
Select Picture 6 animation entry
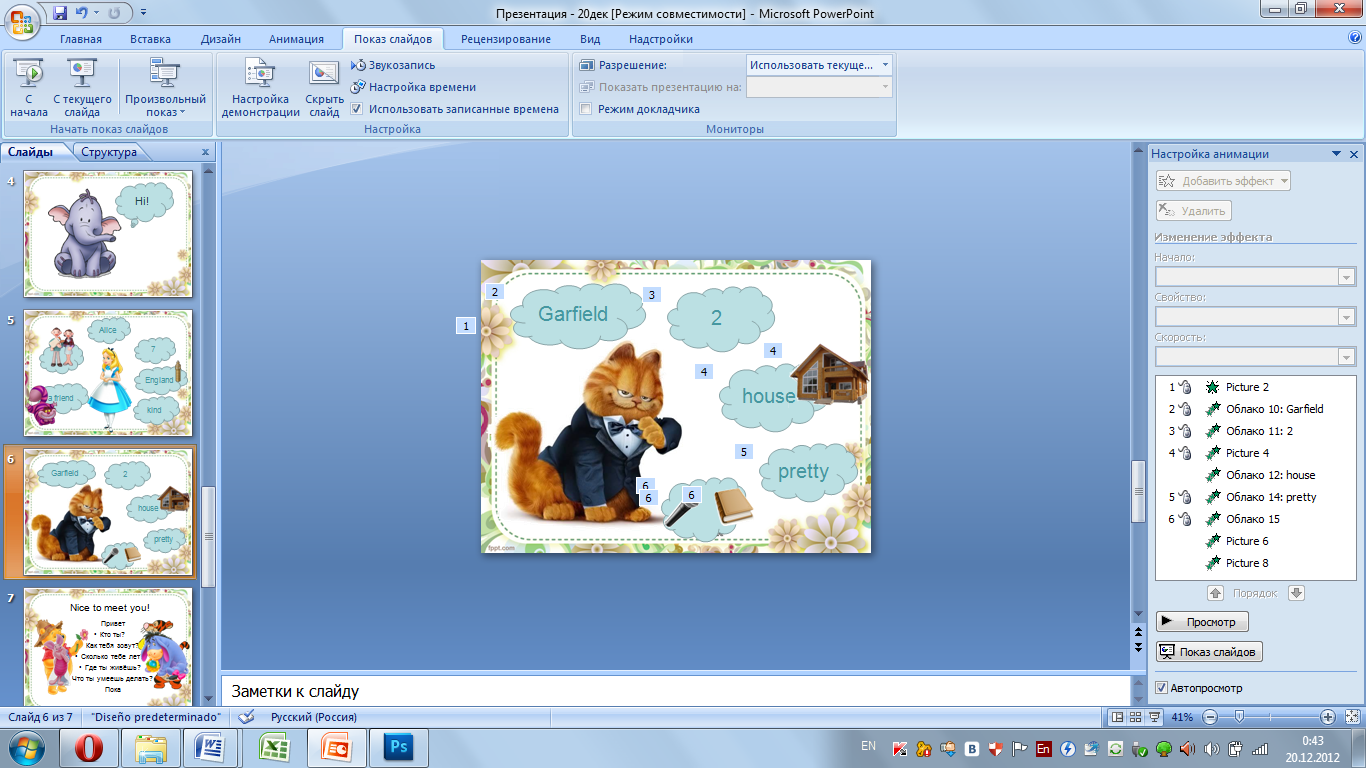point(1255,541)
